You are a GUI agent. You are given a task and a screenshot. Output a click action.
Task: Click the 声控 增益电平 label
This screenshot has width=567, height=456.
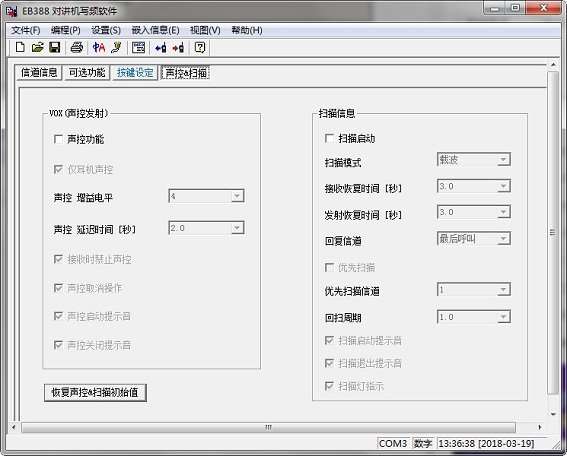83,198
